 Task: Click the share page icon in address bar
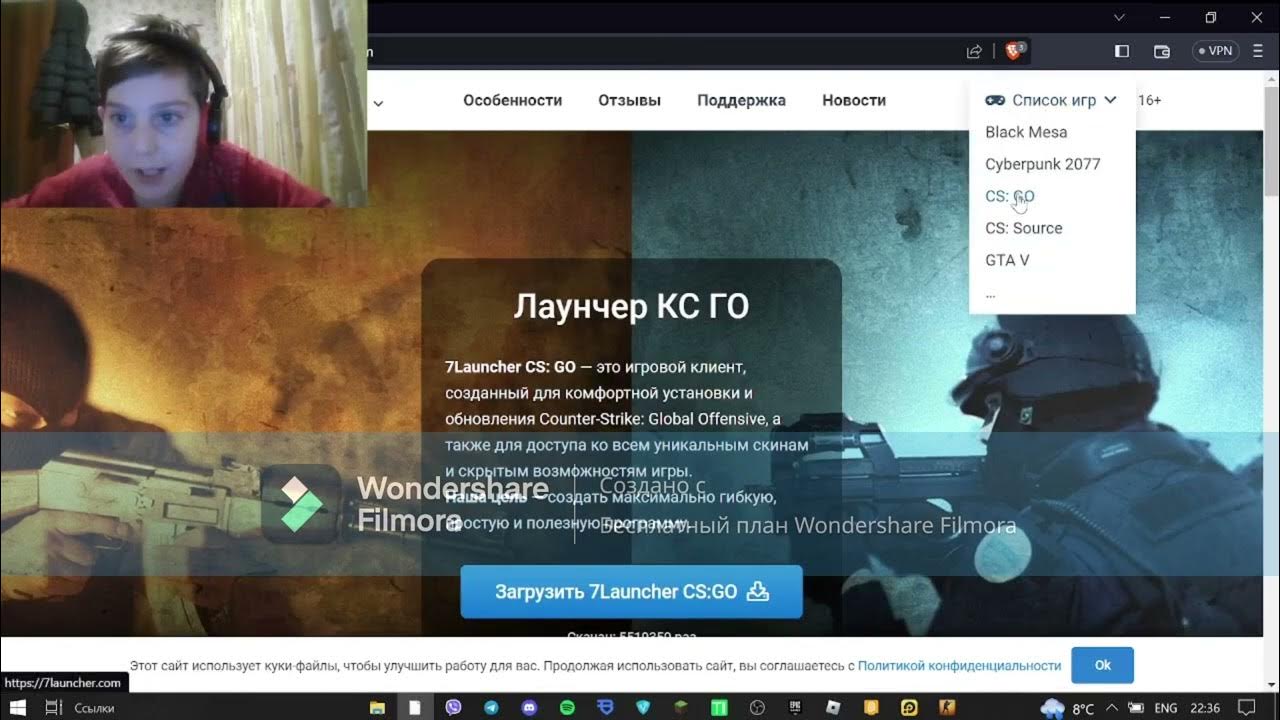click(x=974, y=51)
